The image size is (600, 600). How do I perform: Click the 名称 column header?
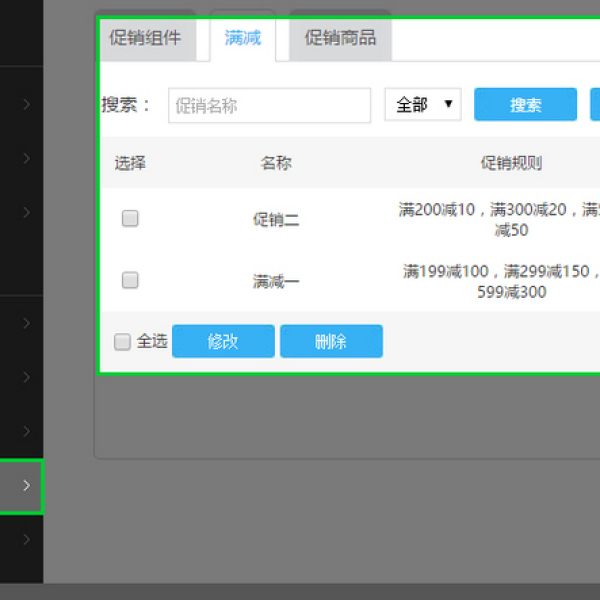(x=276, y=163)
